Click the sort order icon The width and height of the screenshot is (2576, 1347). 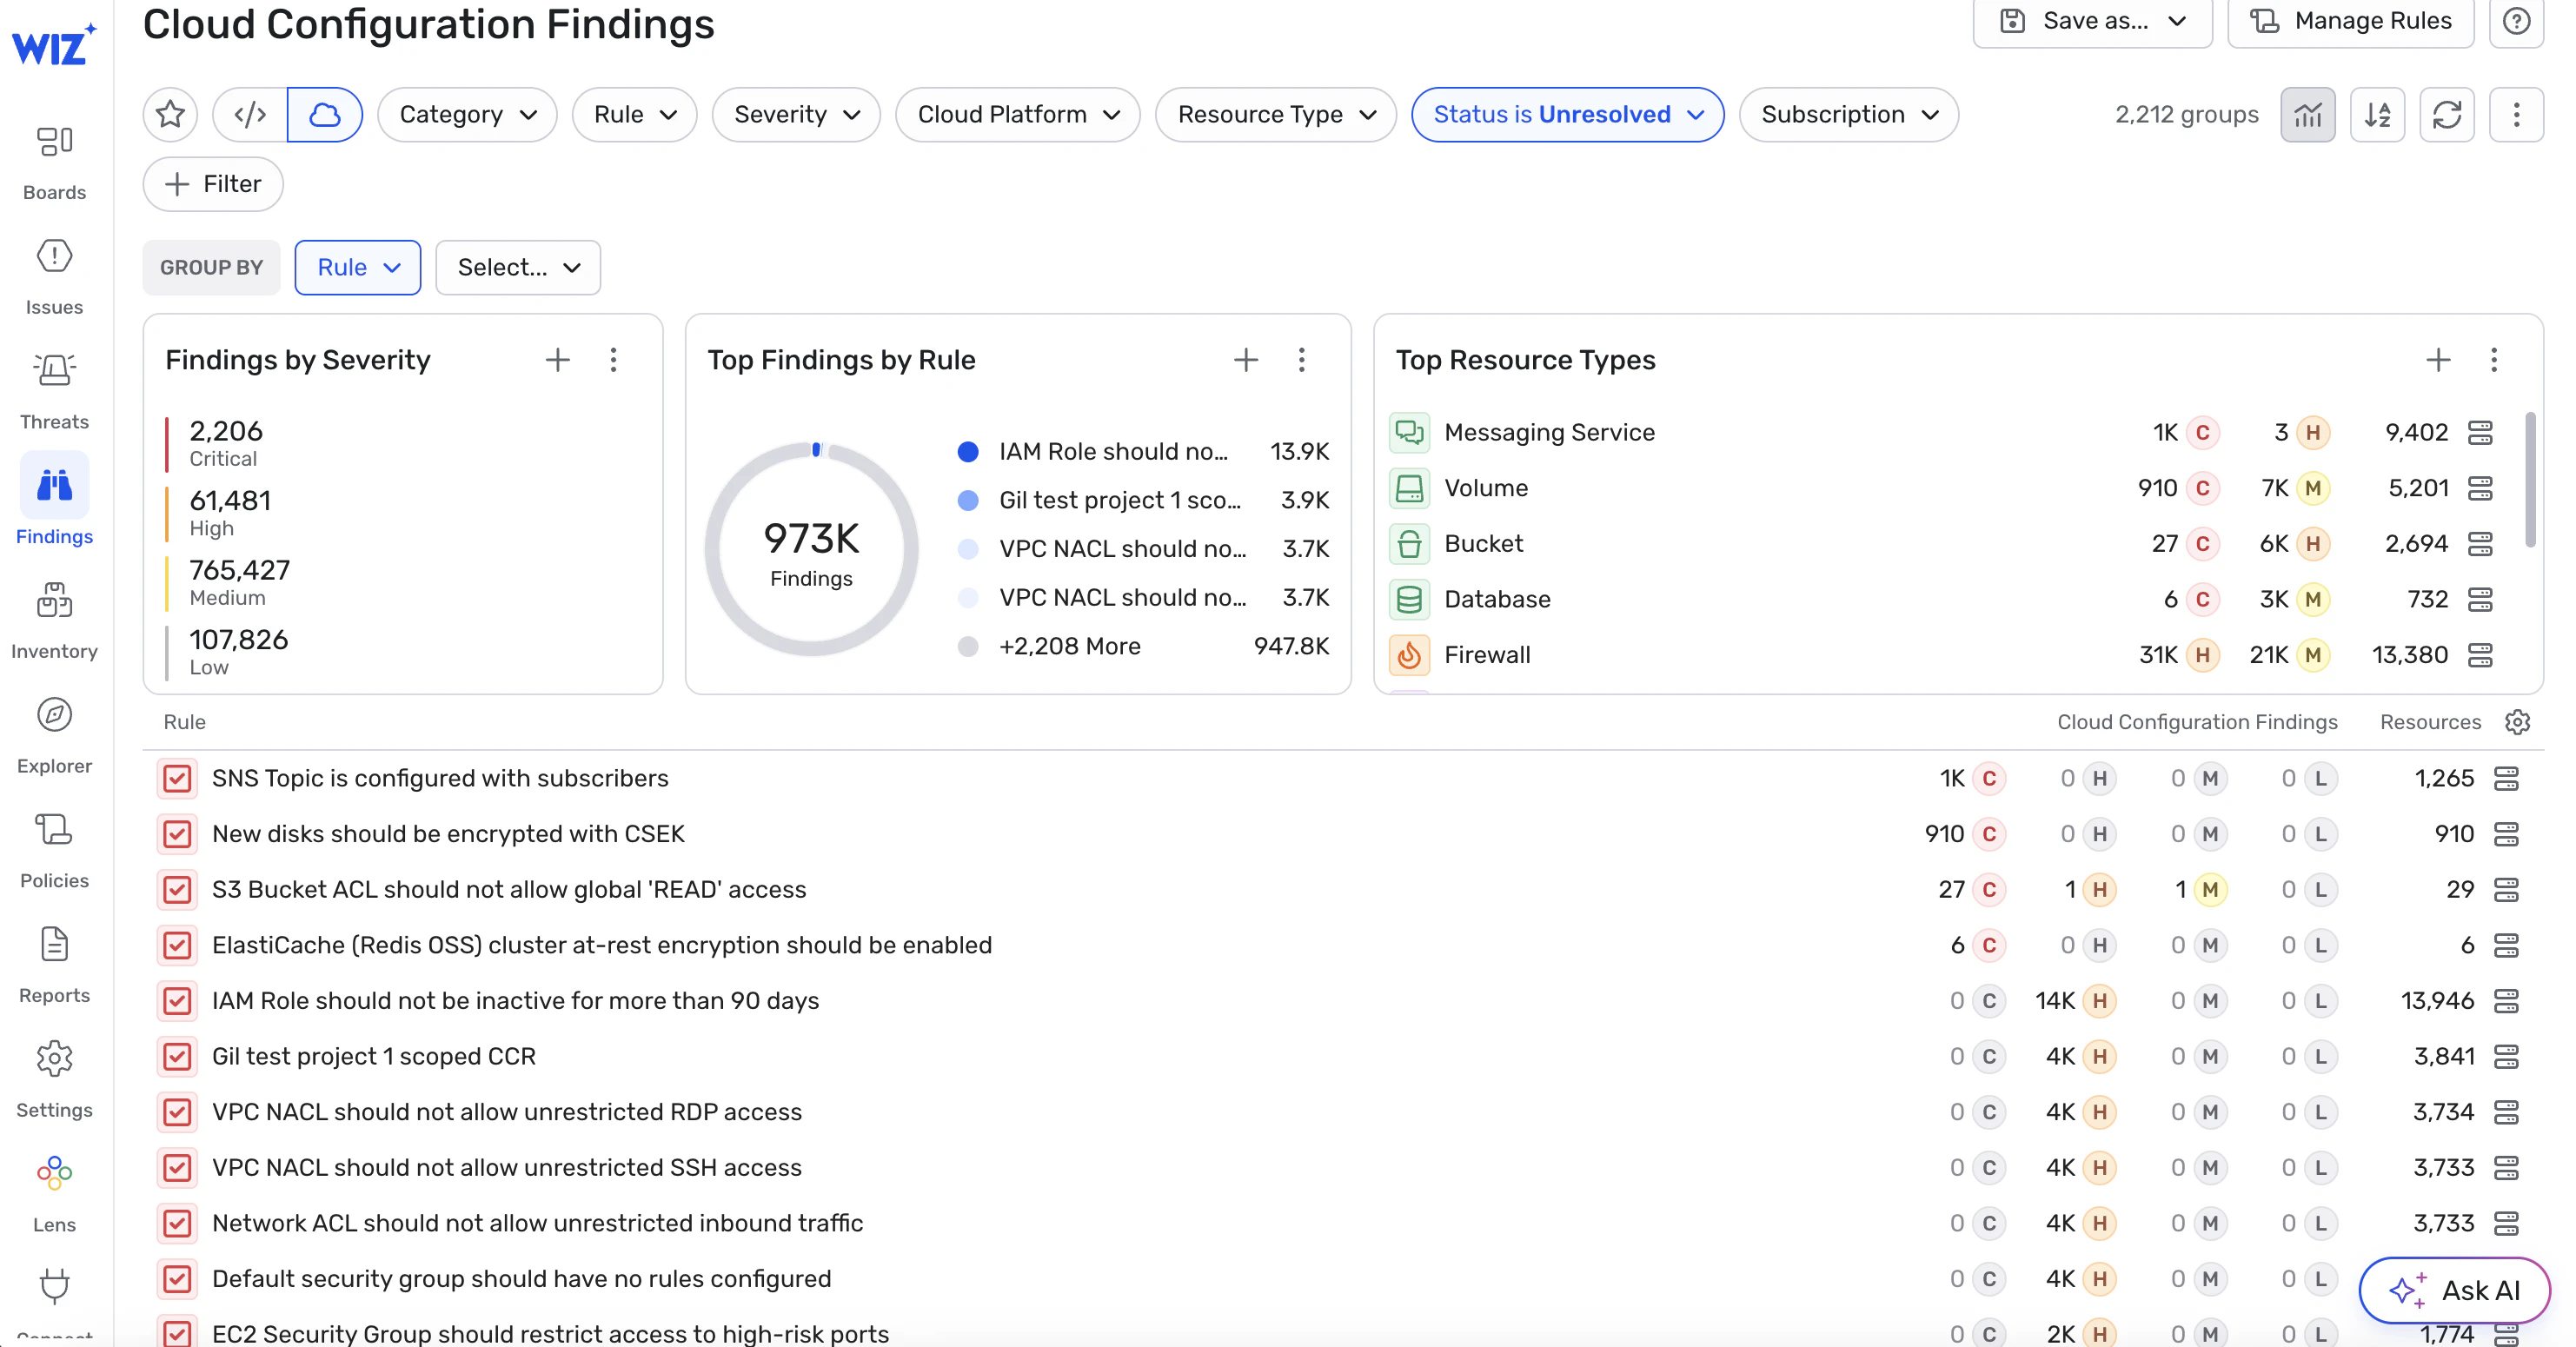(x=2377, y=114)
